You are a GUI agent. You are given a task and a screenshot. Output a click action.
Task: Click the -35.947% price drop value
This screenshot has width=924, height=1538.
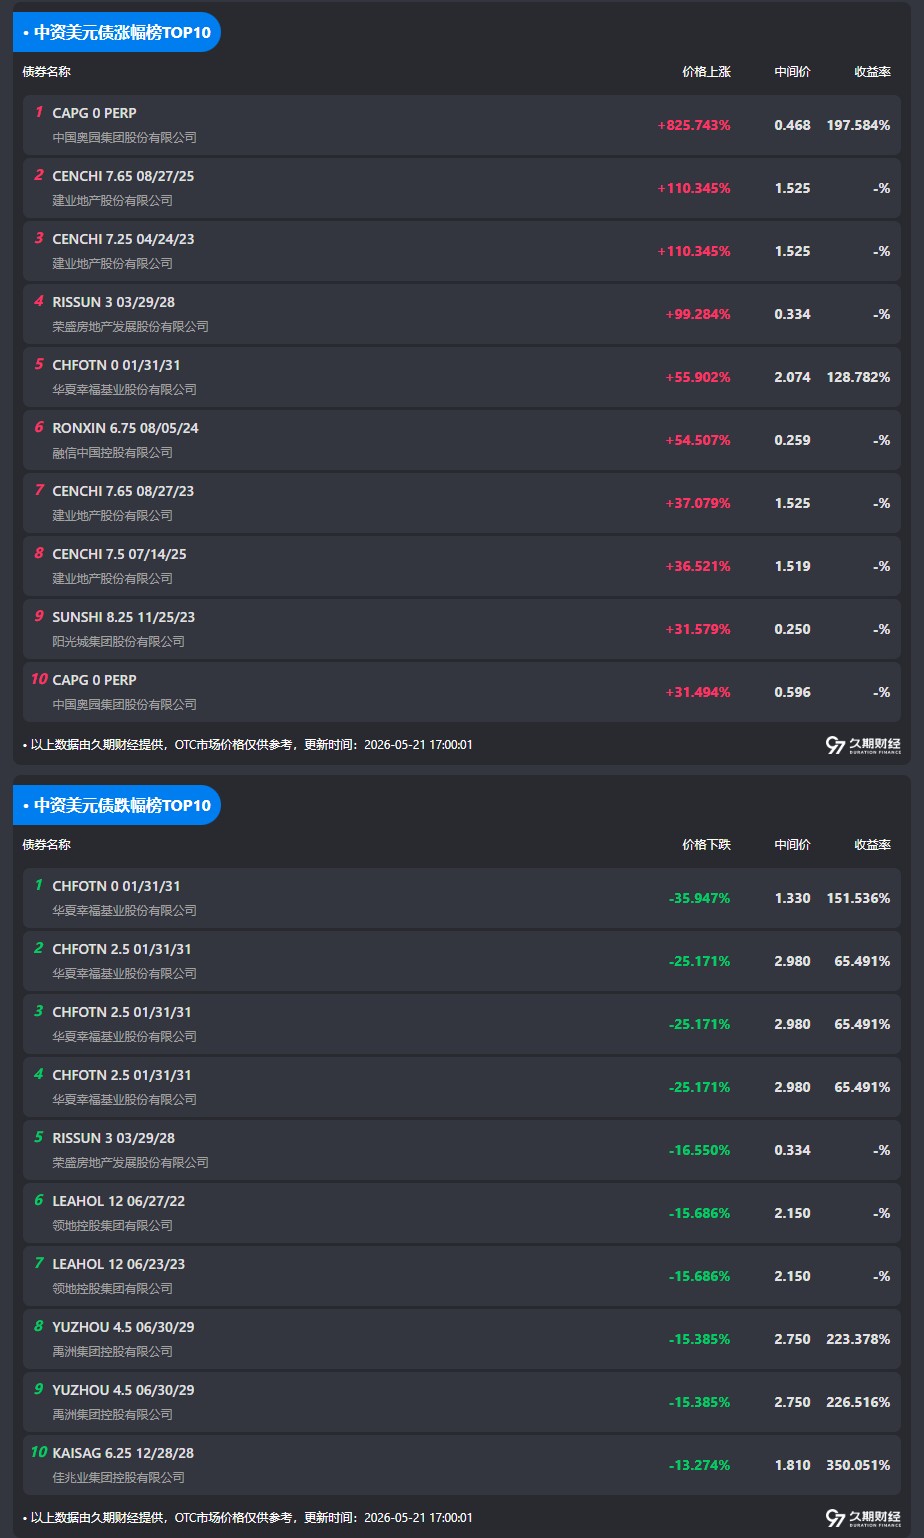pyautogui.click(x=699, y=898)
